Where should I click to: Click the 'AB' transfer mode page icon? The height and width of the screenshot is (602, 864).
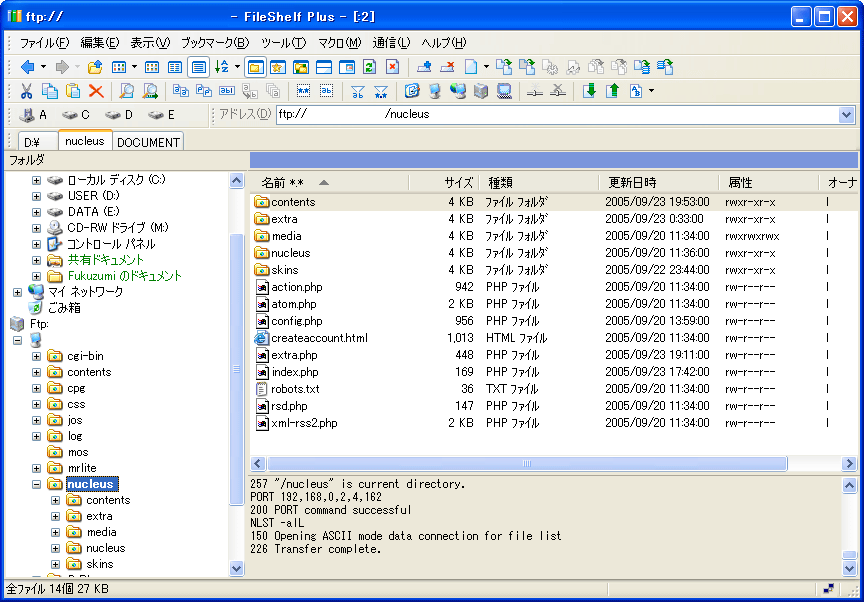pyautogui.click(x=636, y=91)
